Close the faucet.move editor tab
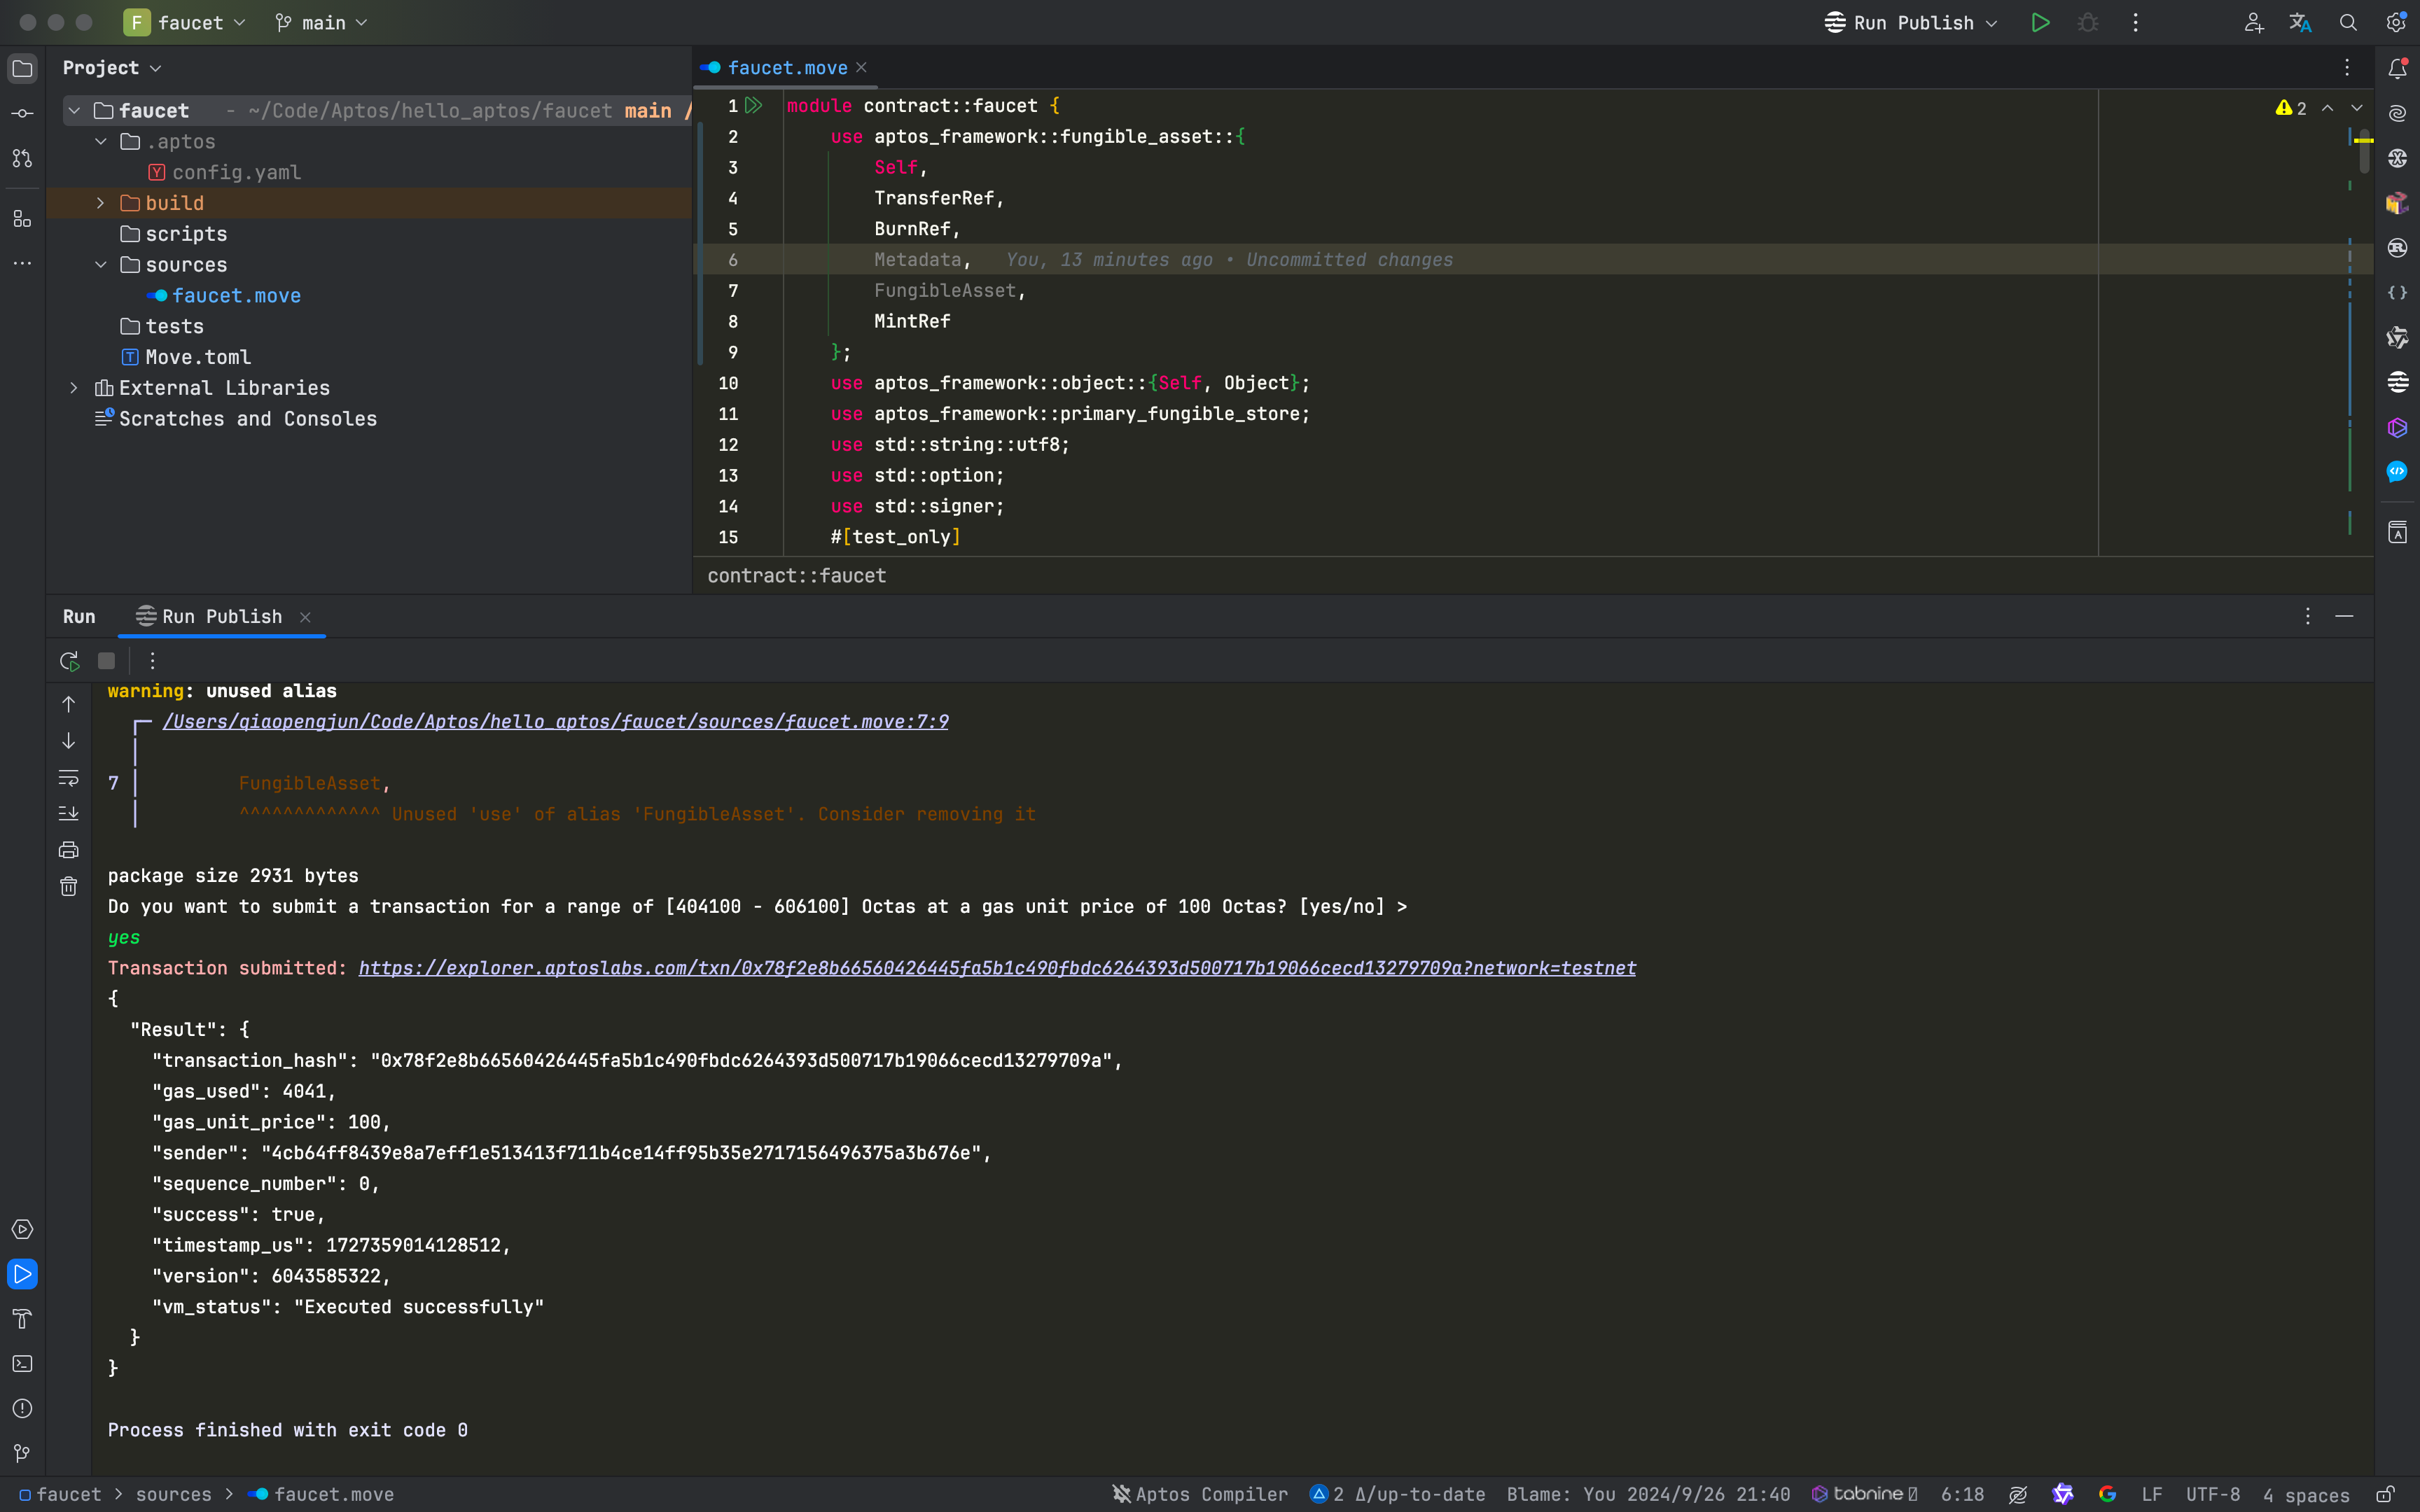 coord(861,68)
